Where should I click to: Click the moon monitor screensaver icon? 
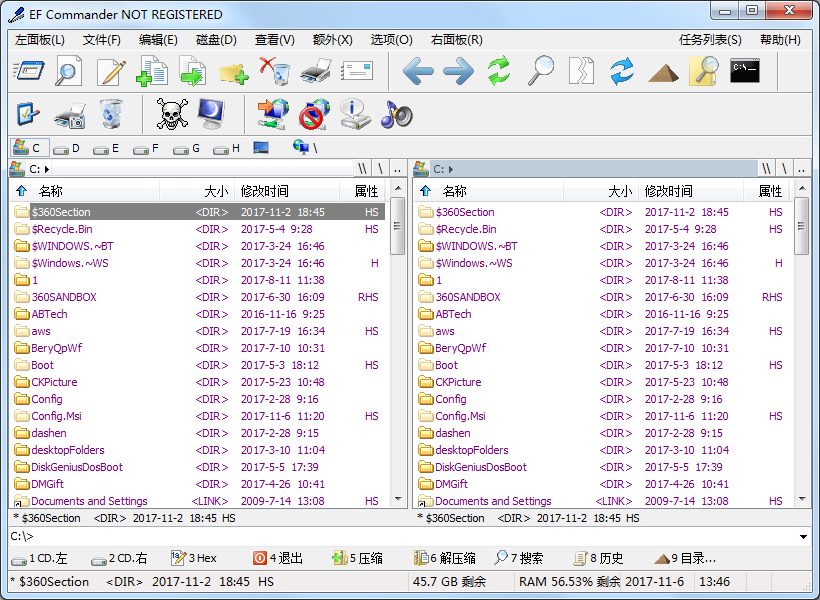click(211, 114)
